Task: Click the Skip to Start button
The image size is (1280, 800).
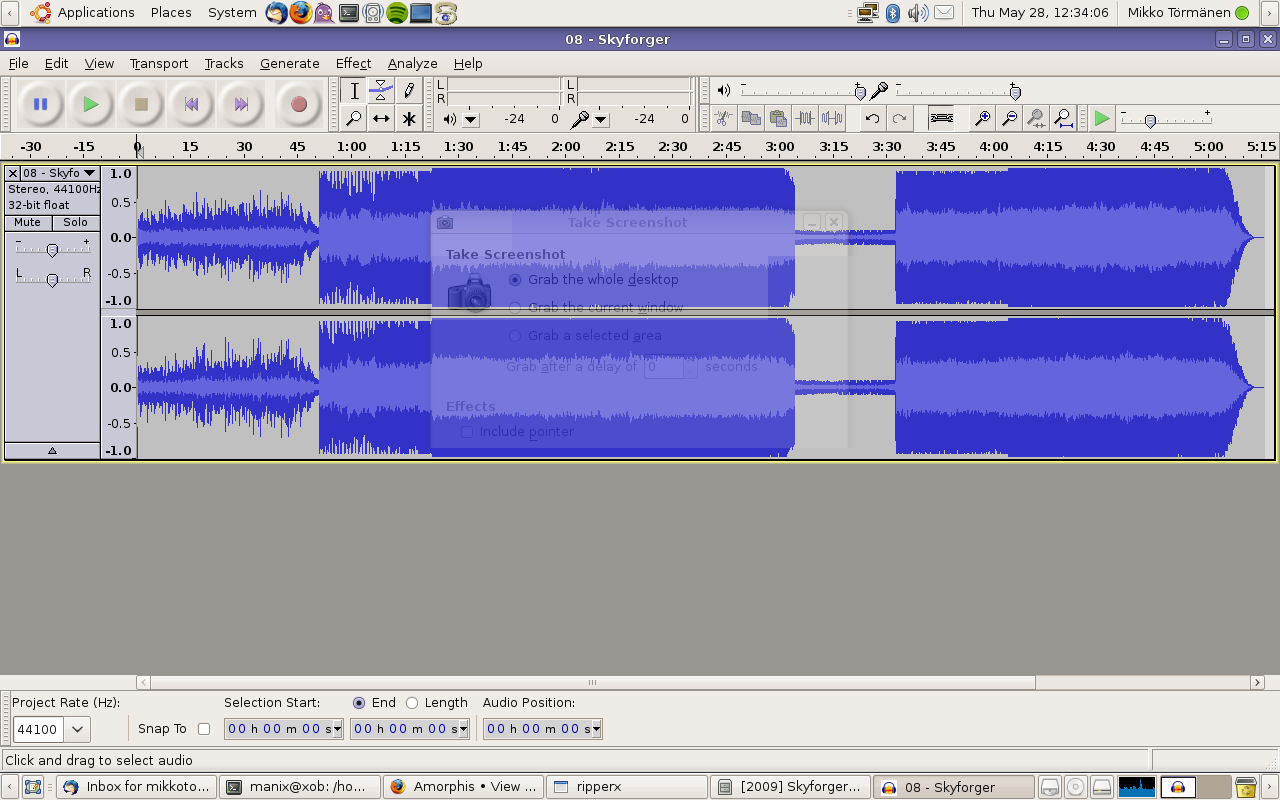Action: (191, 104)
